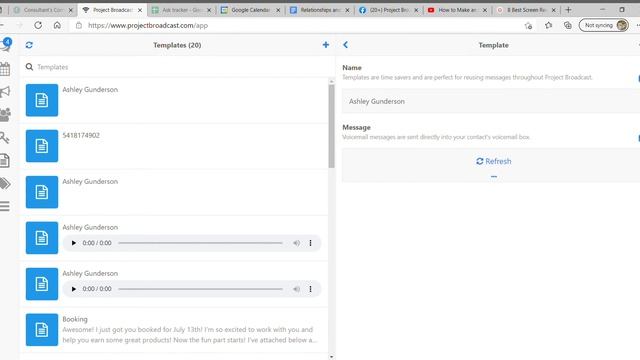This screenshot has width=640, height=360.
Task: Click the scrollbar down arrow in templates list
Action: 331,357
